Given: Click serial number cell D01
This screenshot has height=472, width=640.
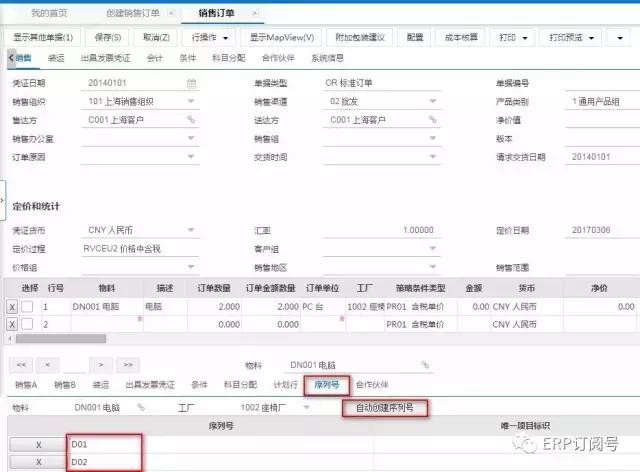Looking at the screenshot, I should pyautogui.click(x=220, y=445).
